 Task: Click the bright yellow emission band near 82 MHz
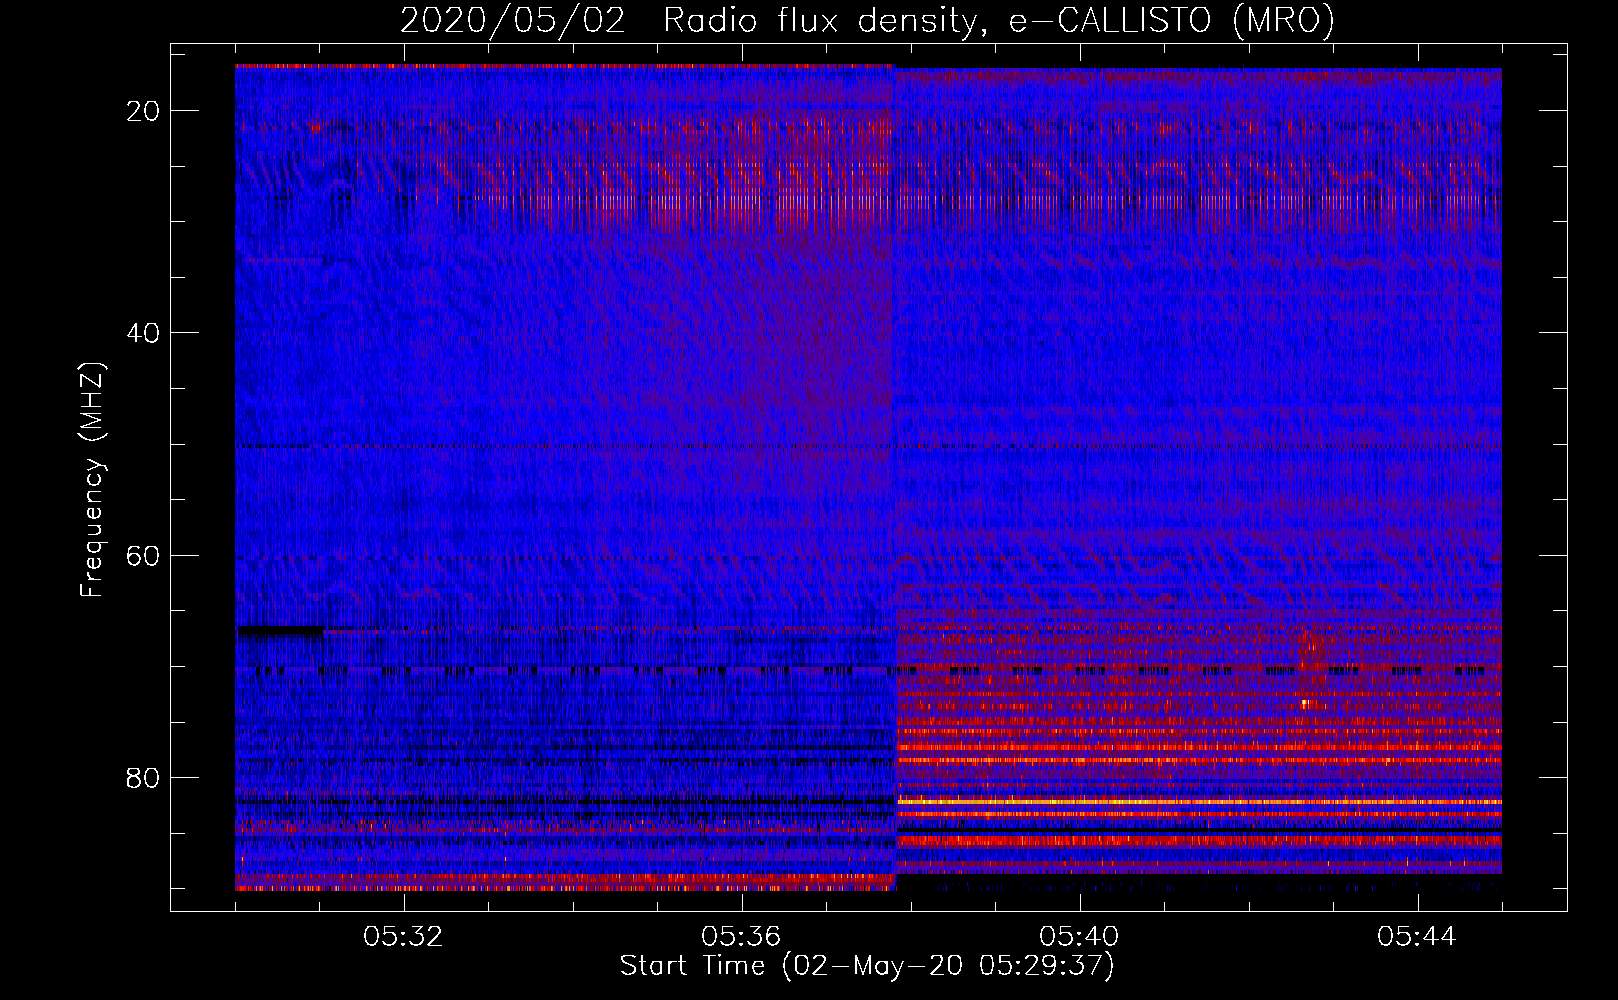pyautogui.click(x=1198, y=801)
